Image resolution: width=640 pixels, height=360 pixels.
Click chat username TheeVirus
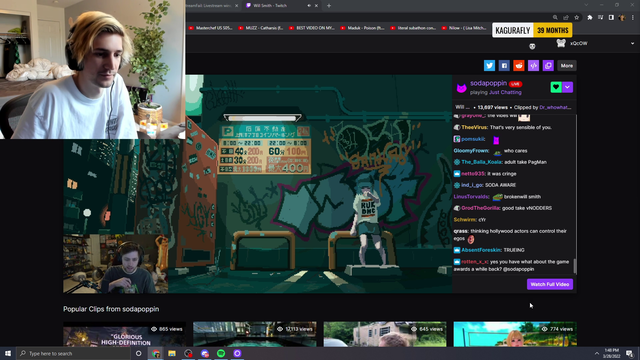click(x=474, y=127)
